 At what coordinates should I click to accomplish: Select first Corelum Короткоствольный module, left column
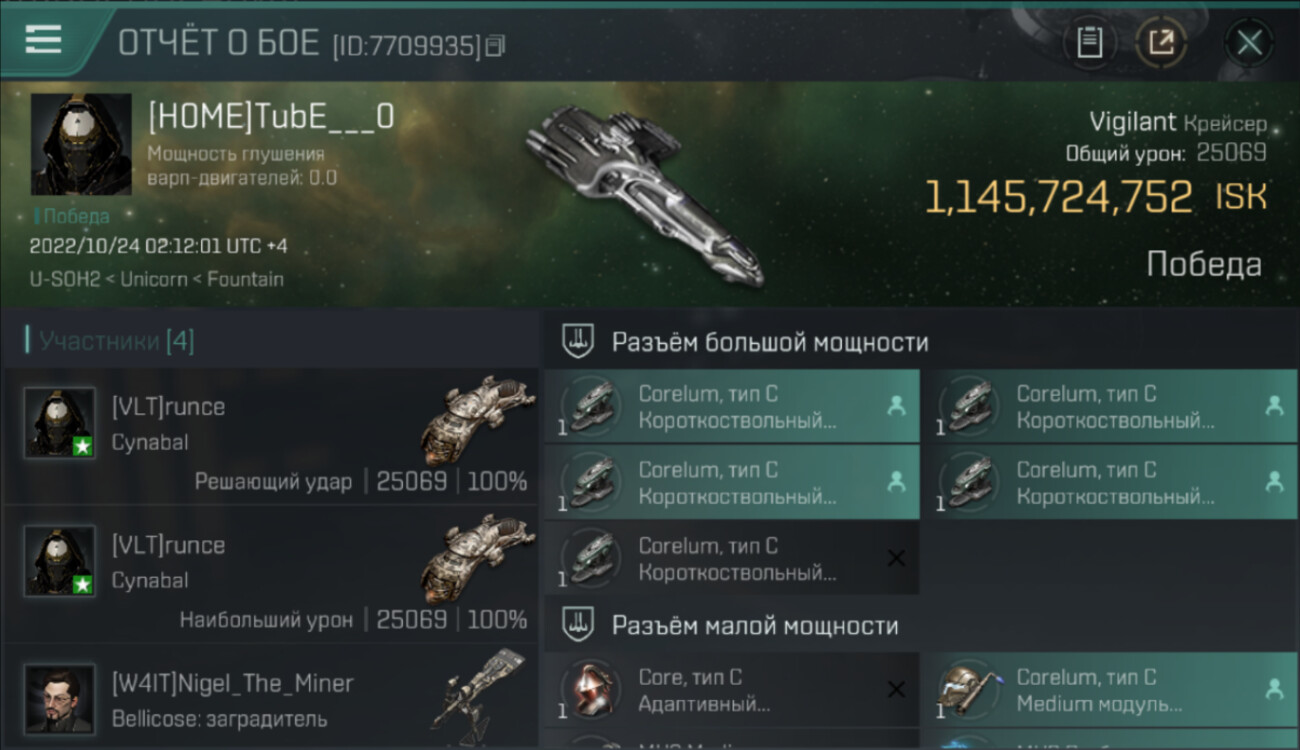732,406
